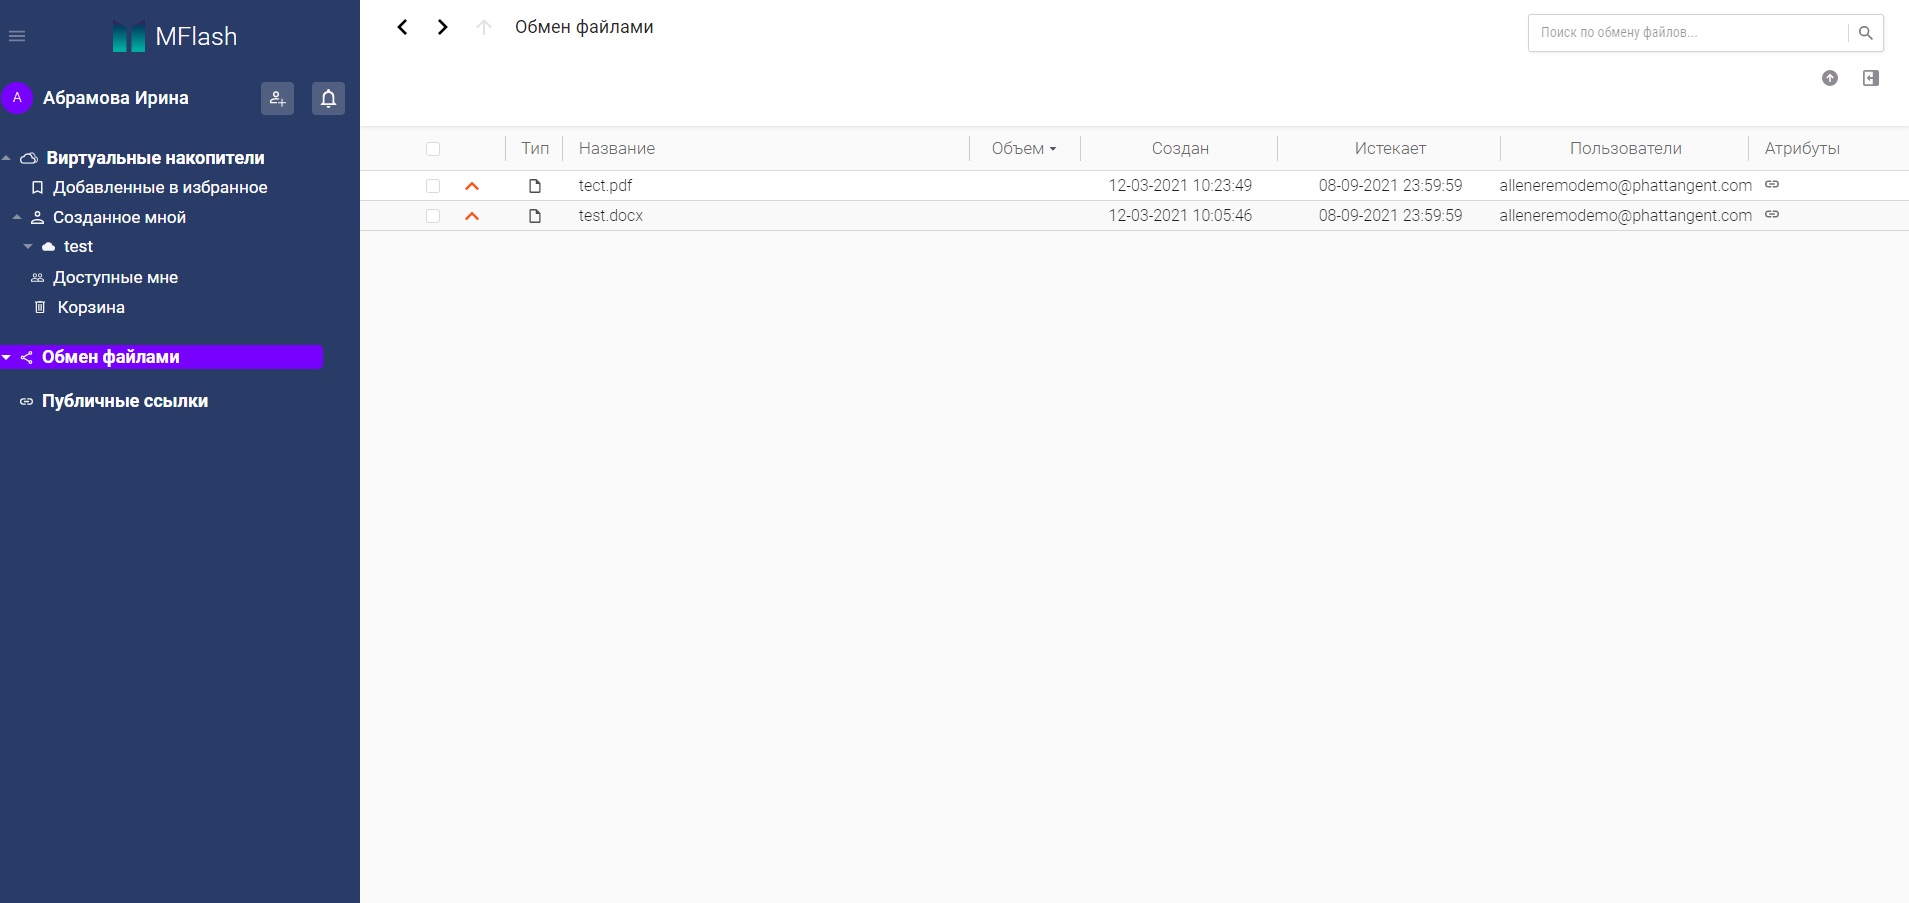This screenshot has width=1909, height=903.
Task: Go back with left arrow
Action: [x=402, y=27]
